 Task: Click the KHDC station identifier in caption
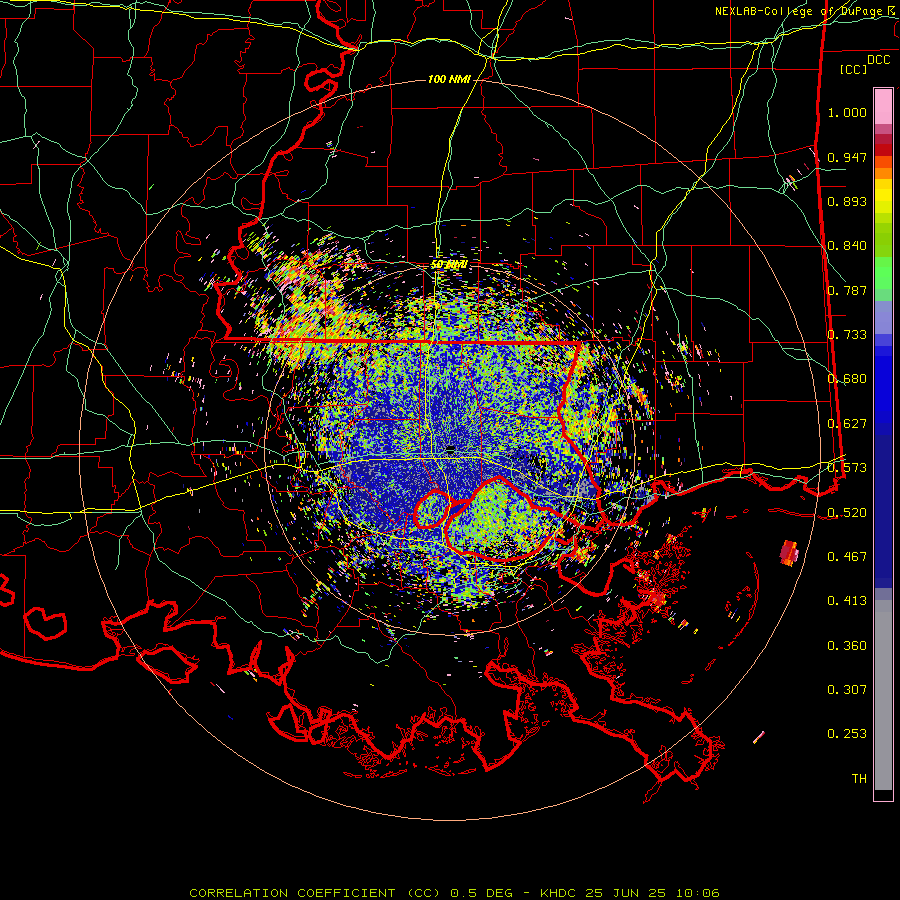pos(558,893)
